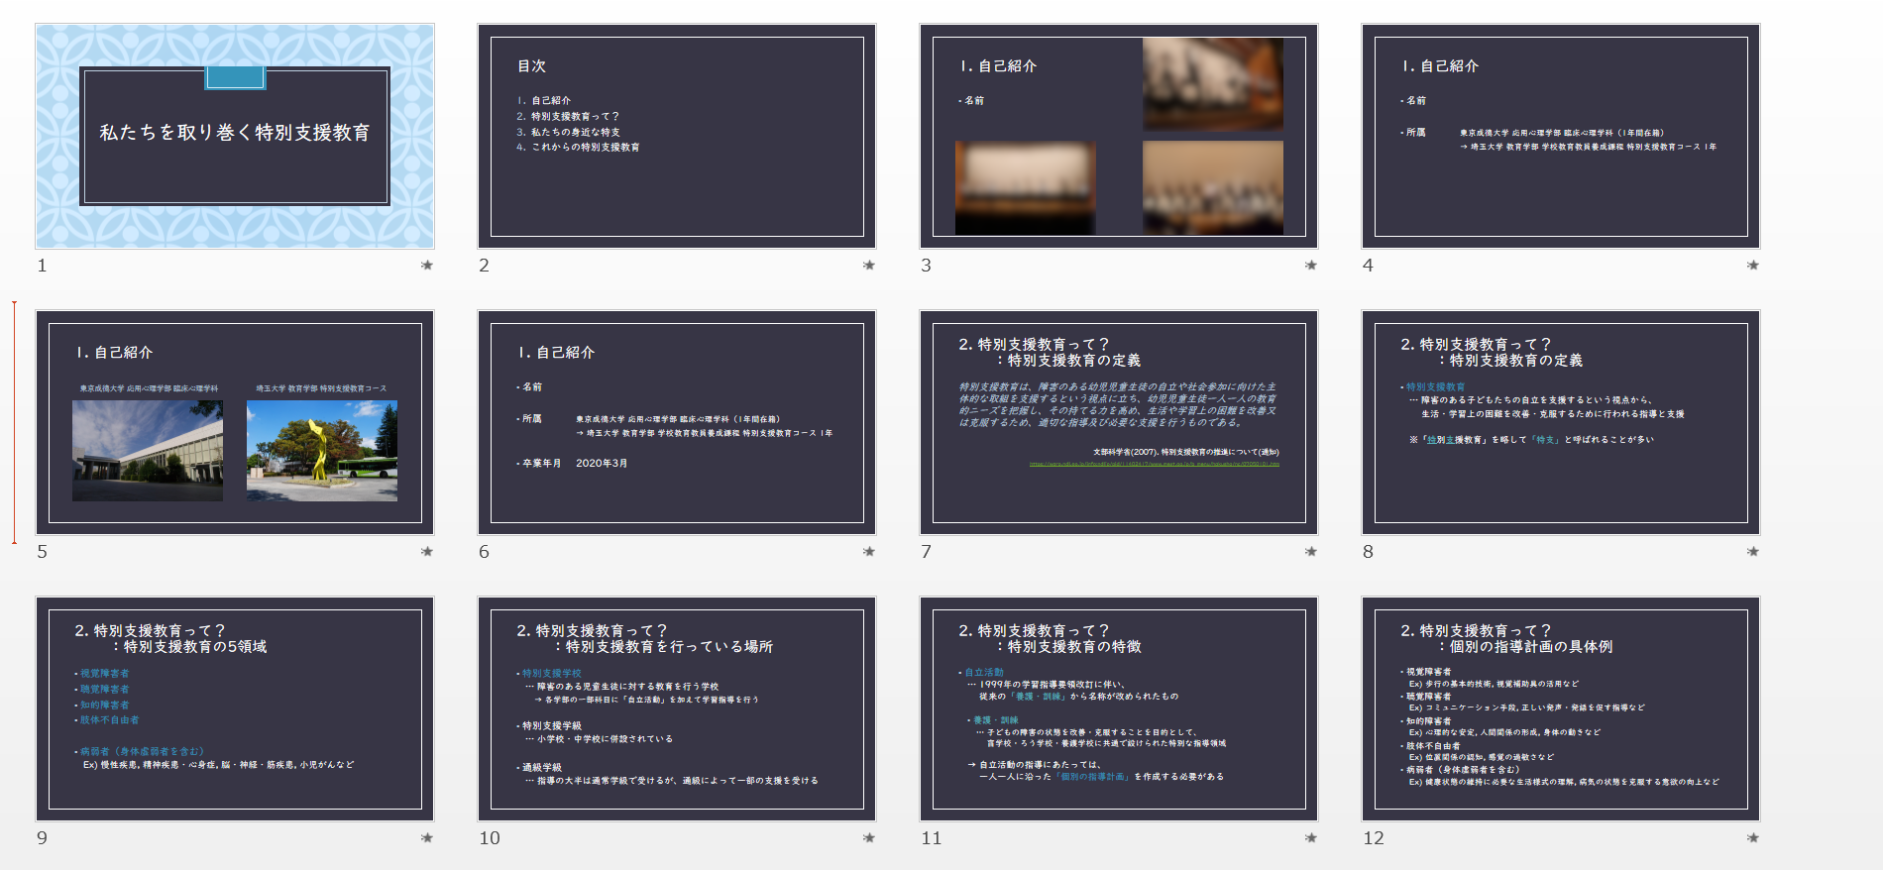Select slide 3 with three blurred photos
This screenshot has height=870, width=1883.
tap(1119, 136)
